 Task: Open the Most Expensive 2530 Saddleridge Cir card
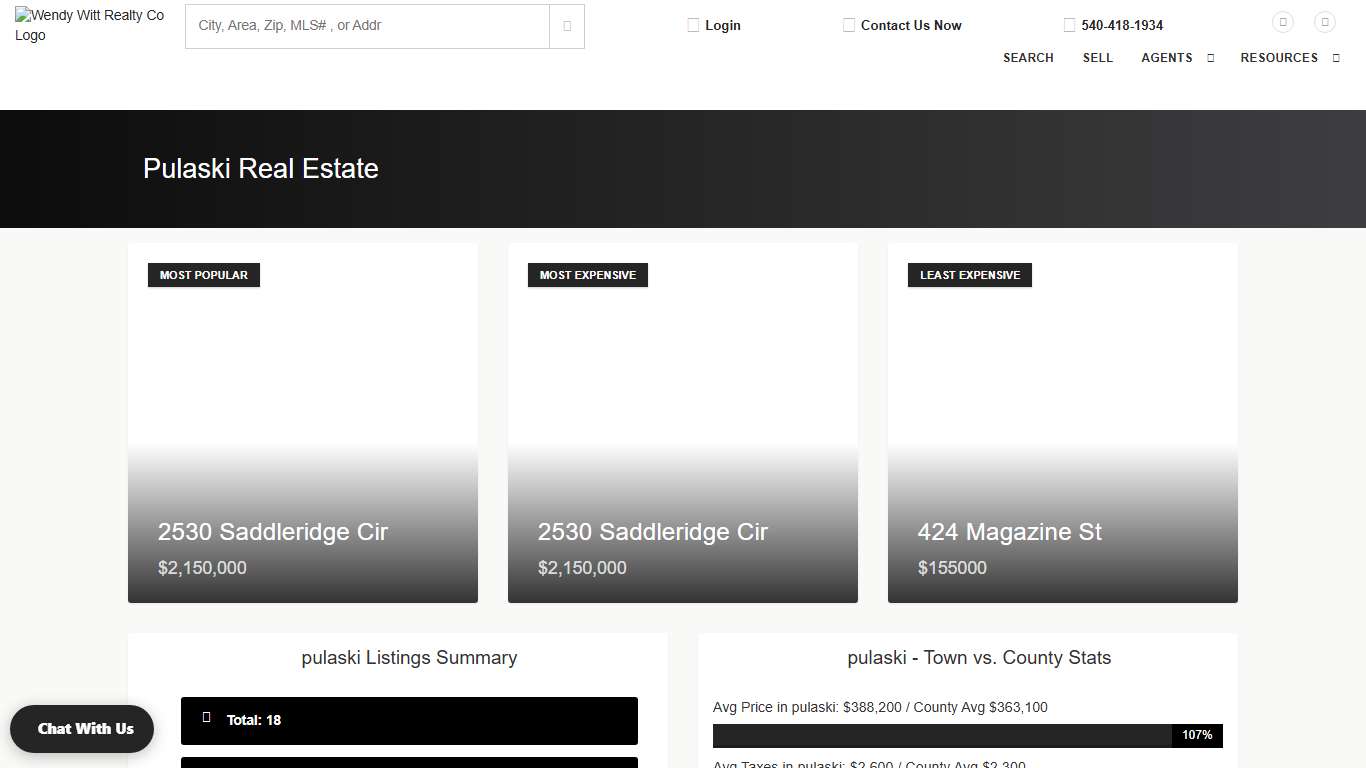click(682, 423)
